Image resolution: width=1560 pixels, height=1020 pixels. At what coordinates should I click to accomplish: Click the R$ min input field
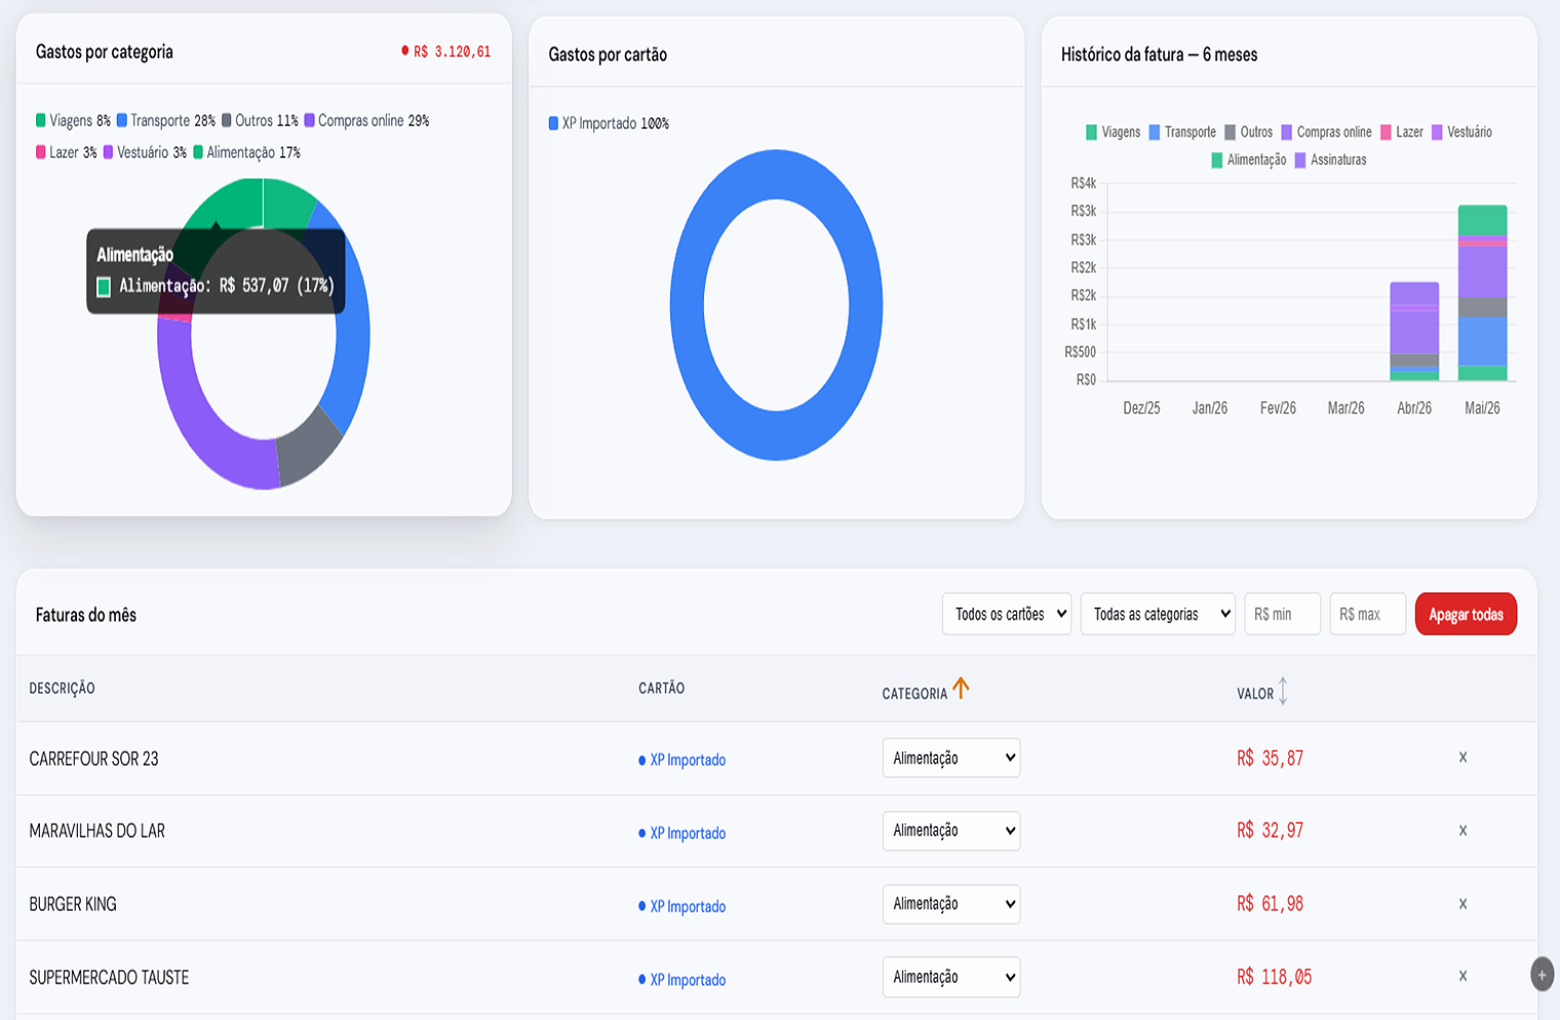pos(1283,614)
